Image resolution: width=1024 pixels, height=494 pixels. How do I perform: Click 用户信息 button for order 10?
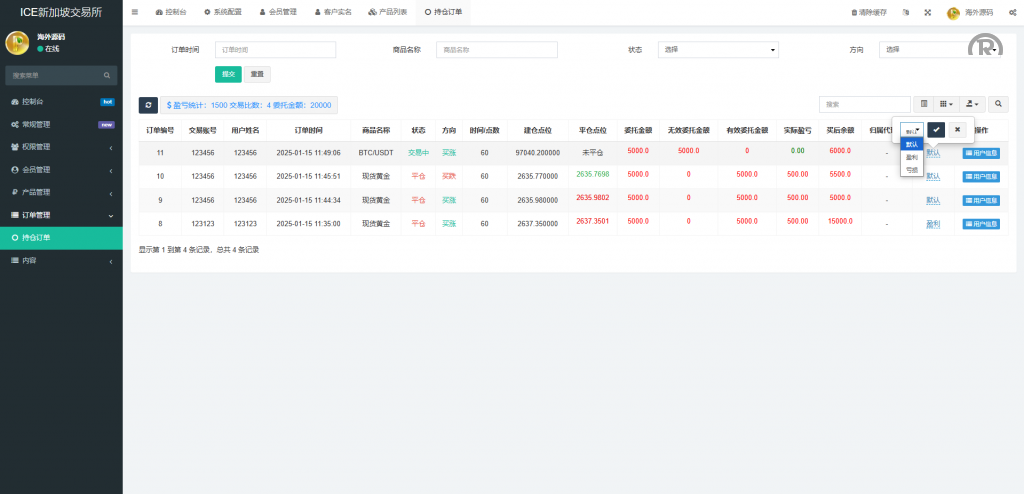coord(980,176)
